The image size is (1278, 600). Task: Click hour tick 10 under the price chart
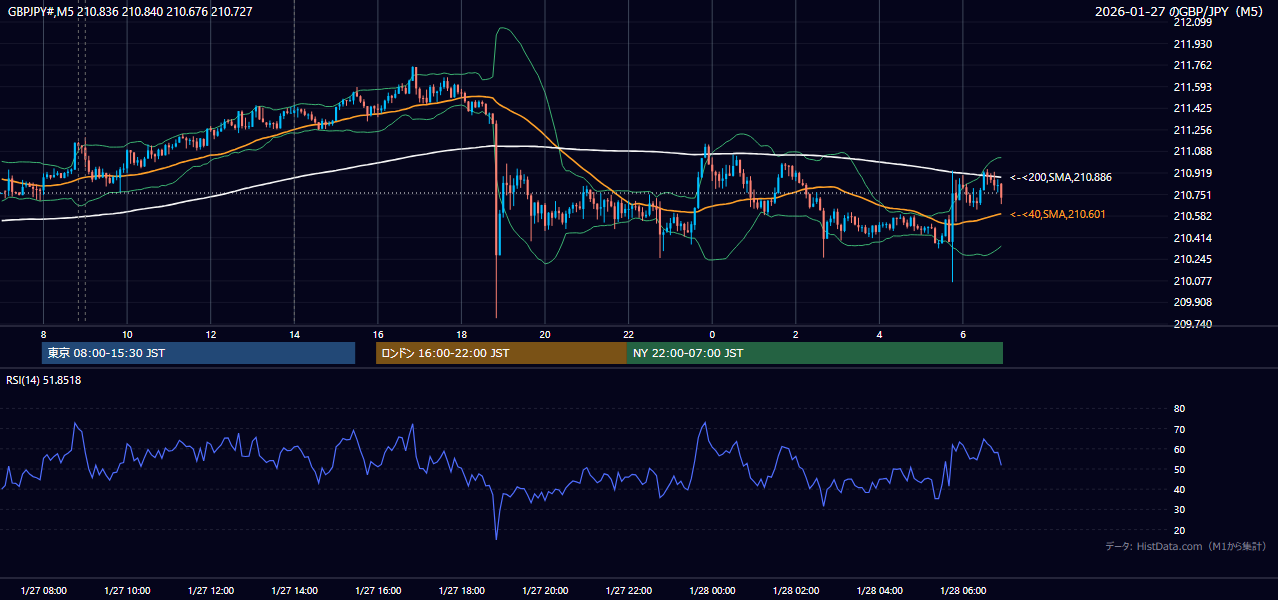coord(127,334)
